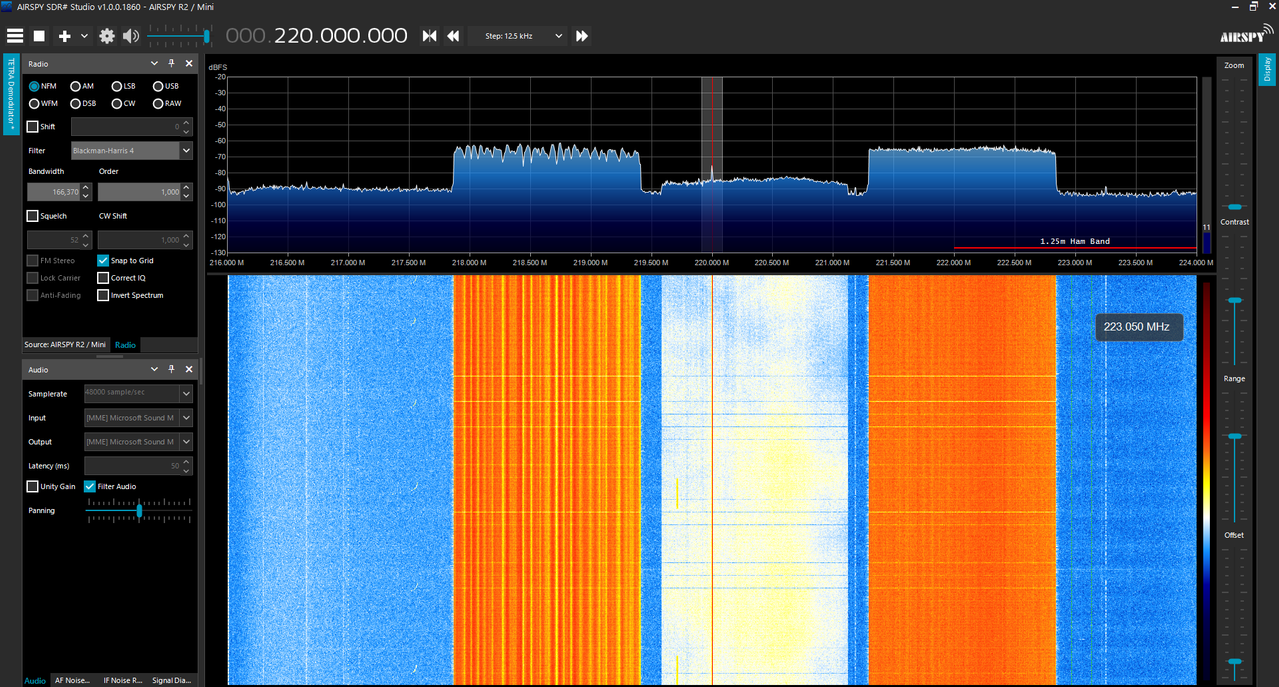Step frequency down with the rewind arrows
1279x687 pixels.
tap(453, 36)
